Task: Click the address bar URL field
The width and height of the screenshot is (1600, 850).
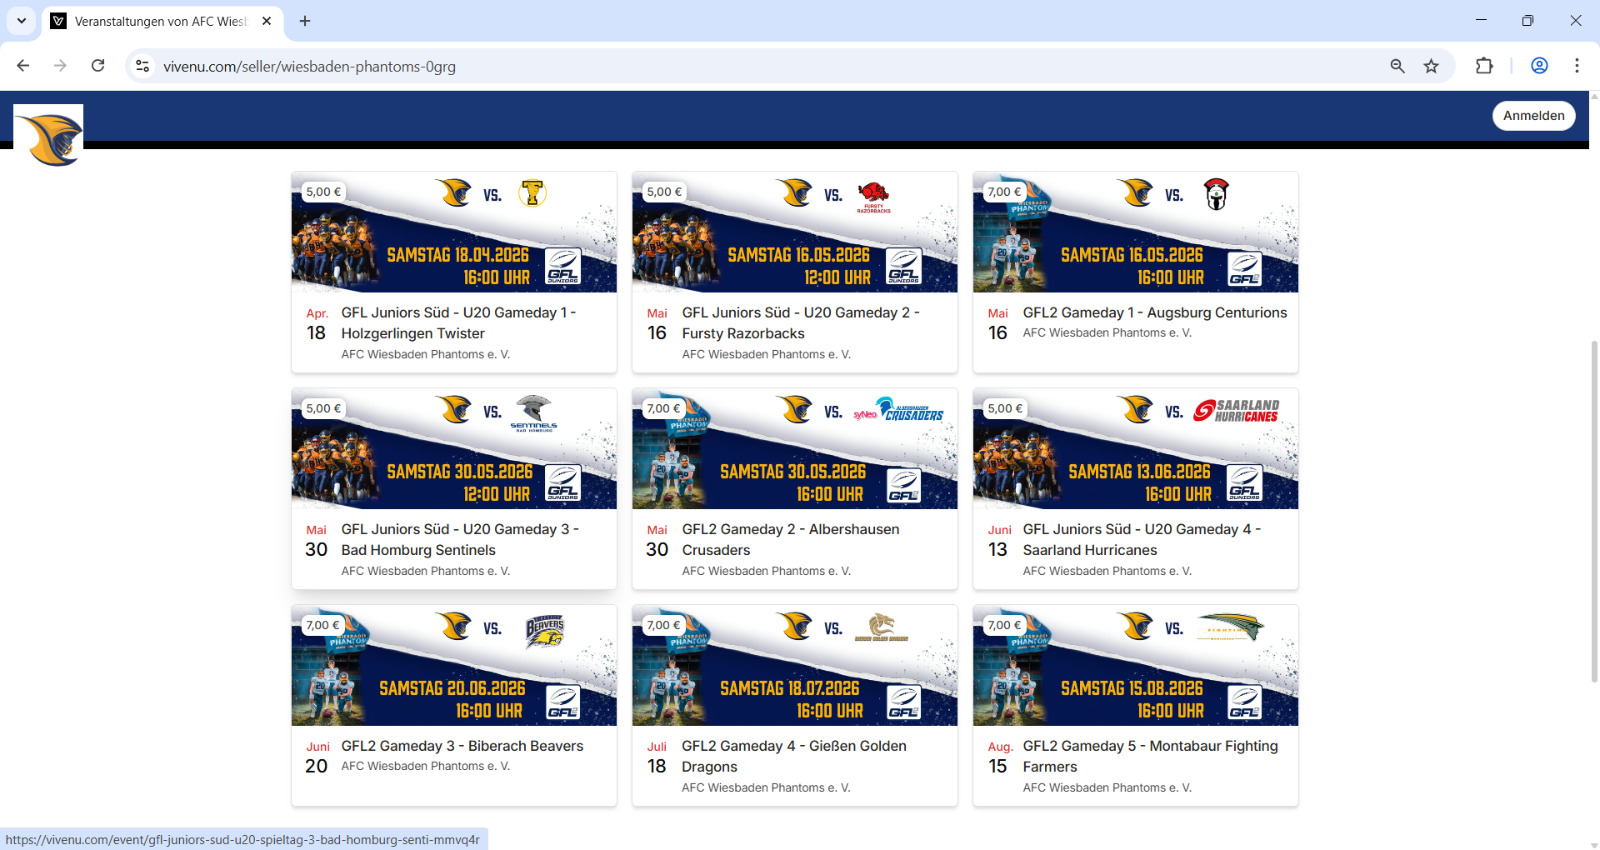Action: (x=700, y=66)
